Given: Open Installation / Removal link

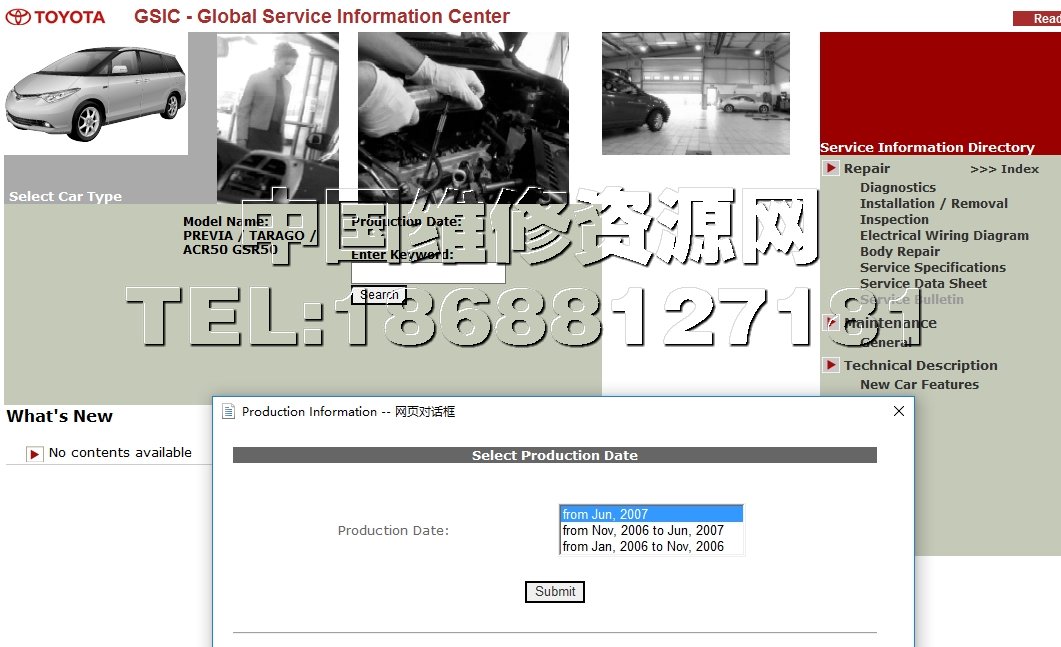Looking at the screenshot, I should click(934, 204).
